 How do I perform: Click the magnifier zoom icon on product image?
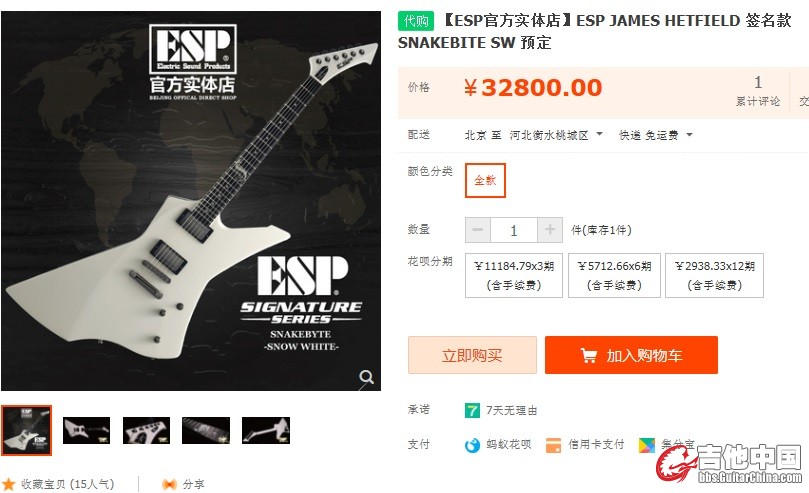[366, 377]
